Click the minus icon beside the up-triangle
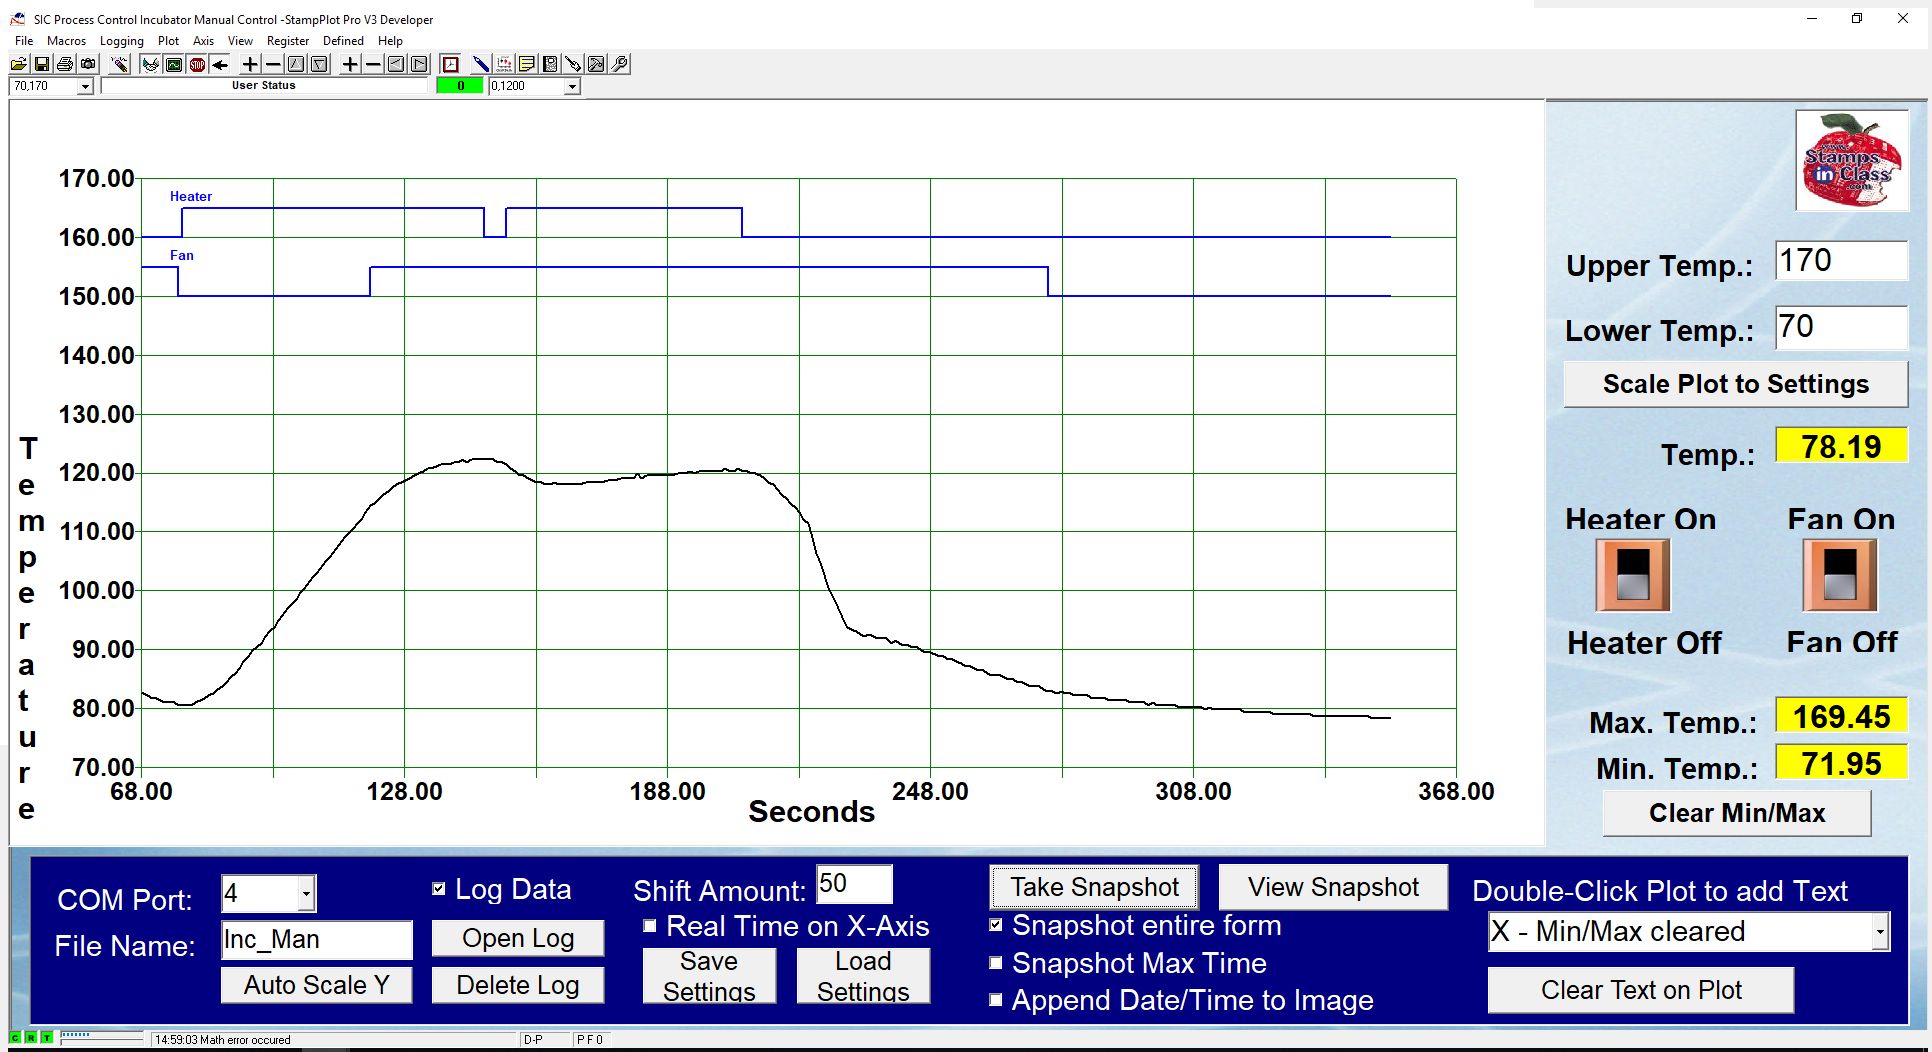 (x=273, y=64)
